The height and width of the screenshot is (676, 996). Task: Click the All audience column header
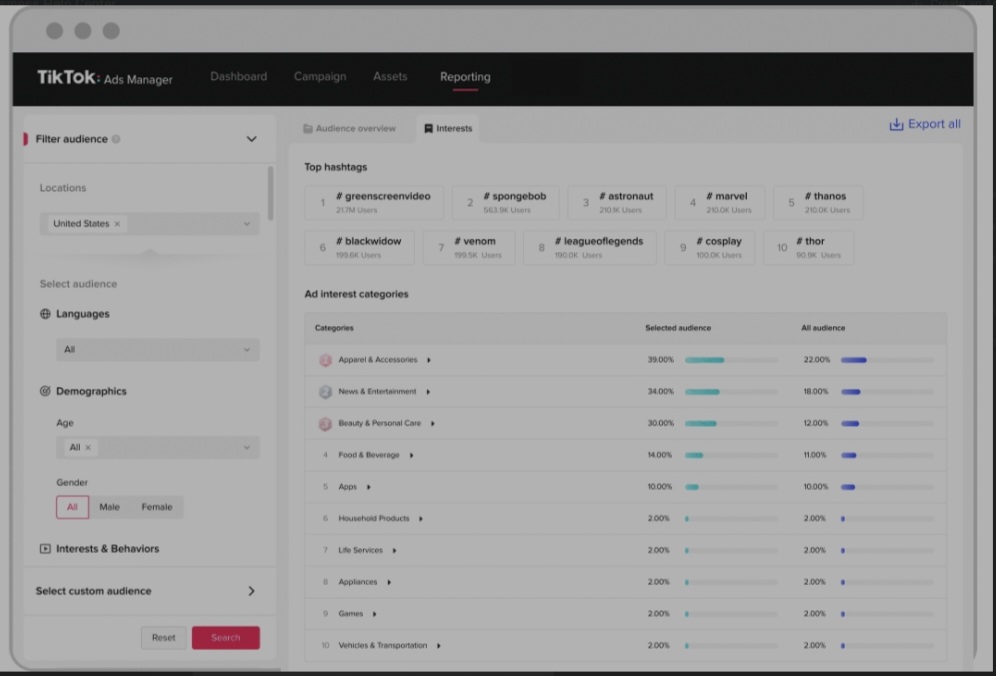tap(823, 328)
